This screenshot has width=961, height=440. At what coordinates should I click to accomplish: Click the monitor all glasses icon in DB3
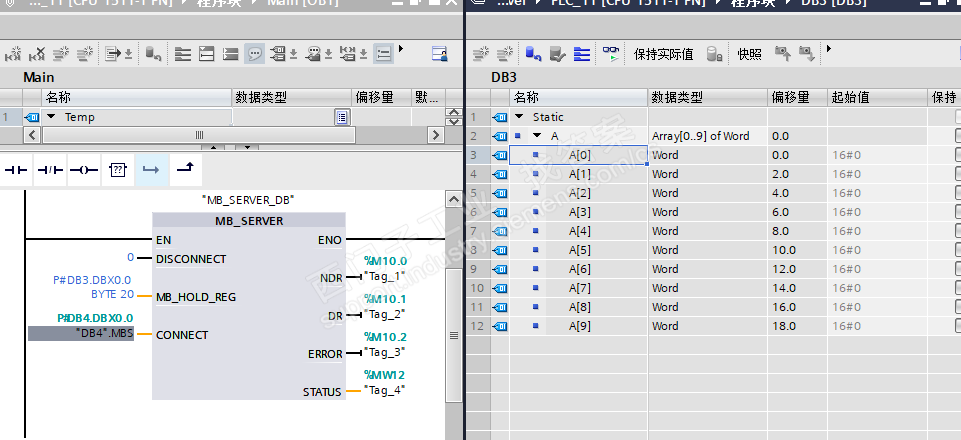coord(610,54)
